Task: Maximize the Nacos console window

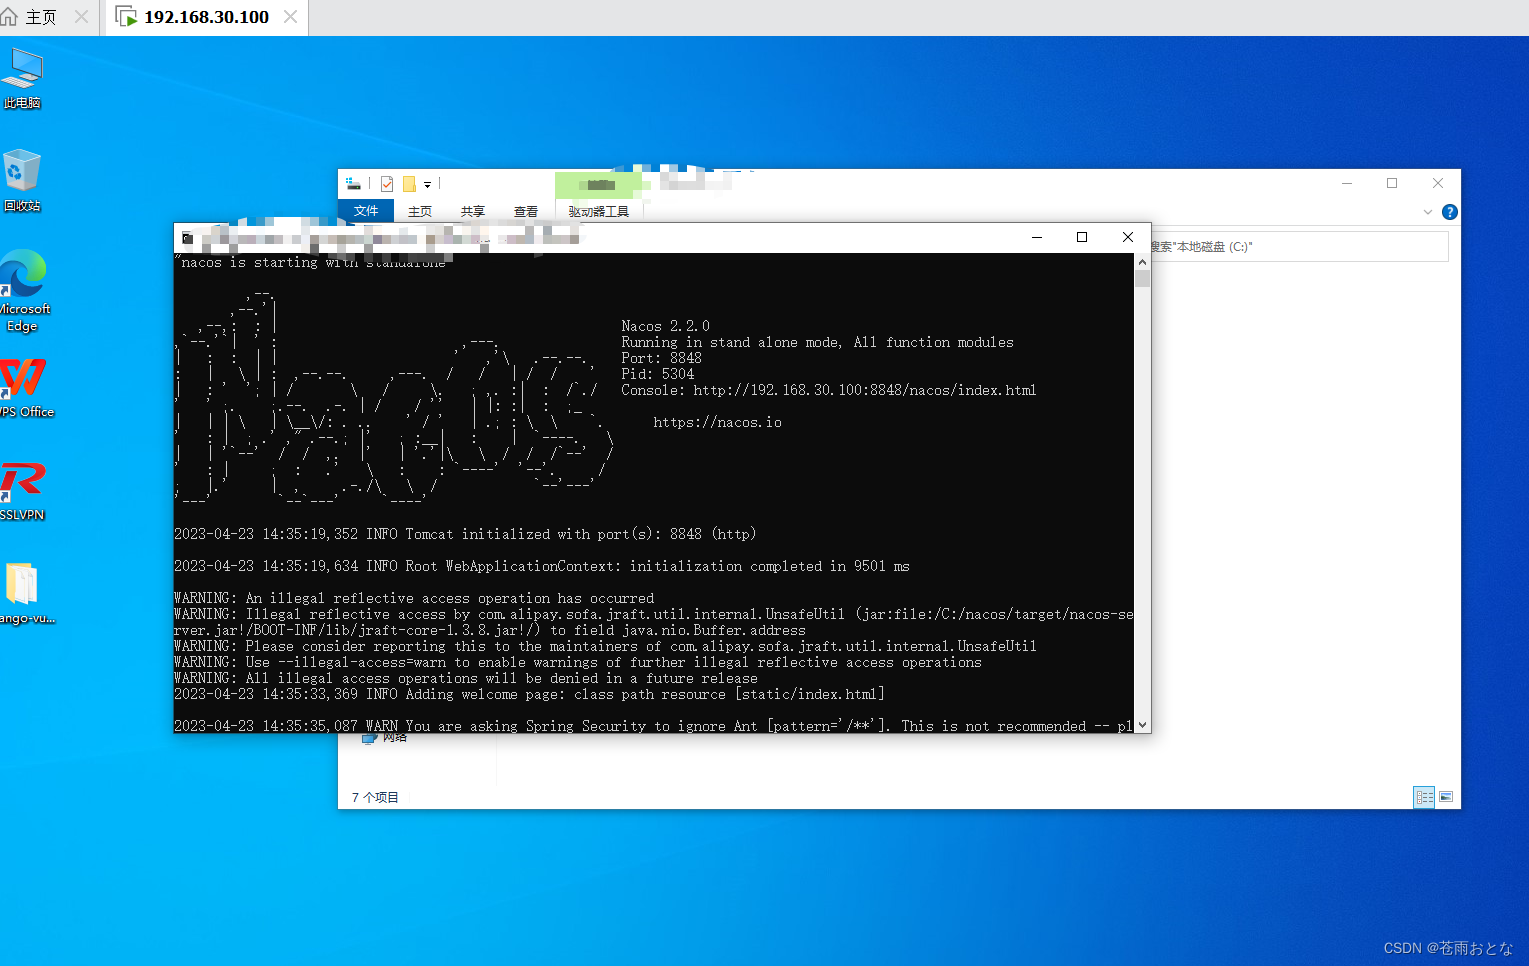Action: (x=1082, y=237)
